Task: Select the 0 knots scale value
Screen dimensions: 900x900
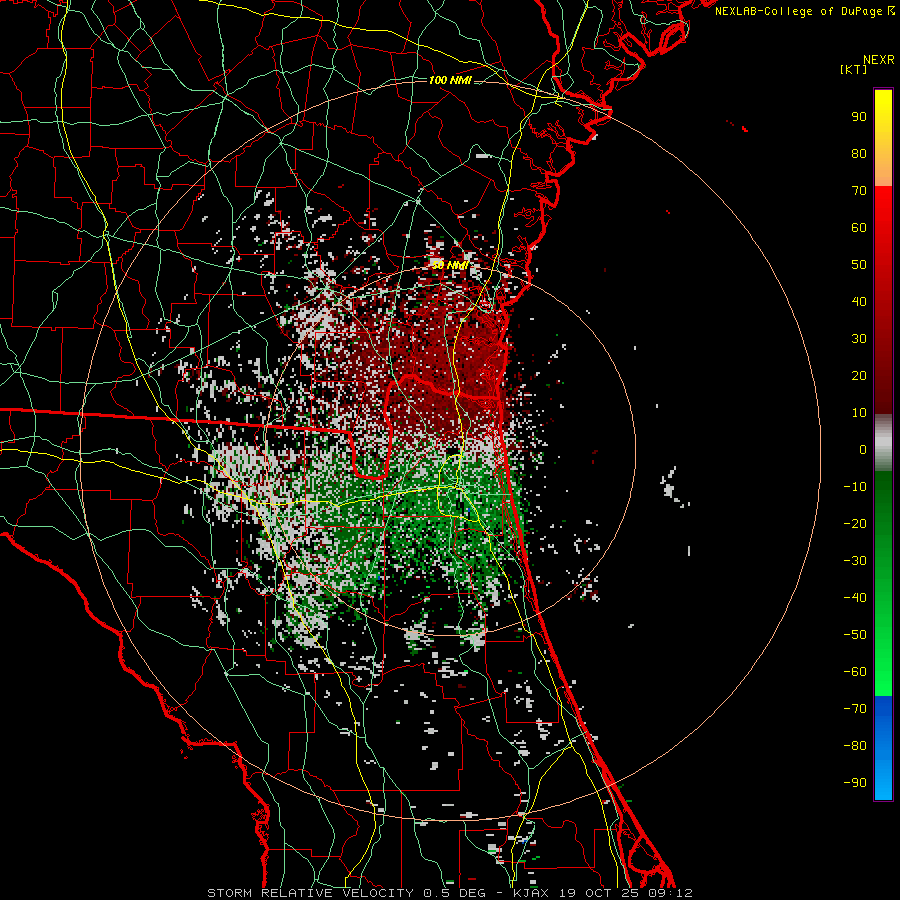Action: coord(863,449)
